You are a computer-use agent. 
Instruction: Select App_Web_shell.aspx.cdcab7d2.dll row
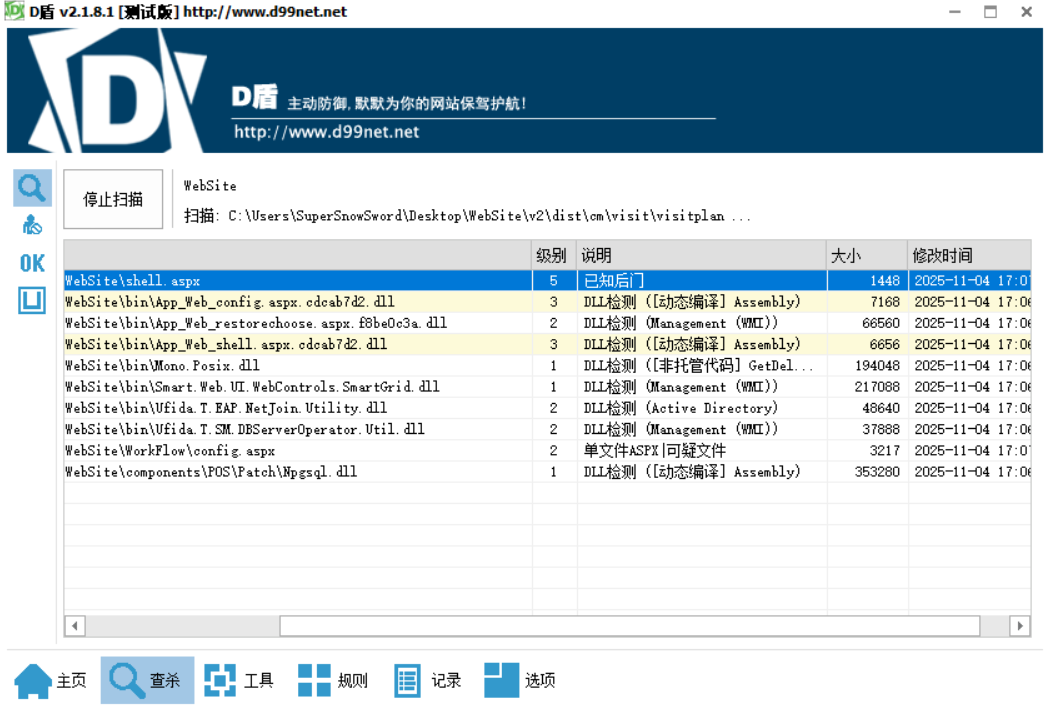click(x=547, y=344)
